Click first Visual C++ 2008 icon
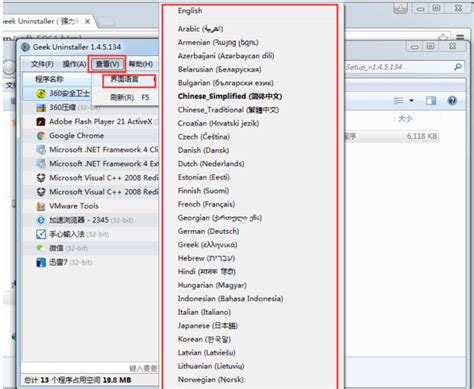This screenshot has width=474, height=389. click(x=41, y=178)
